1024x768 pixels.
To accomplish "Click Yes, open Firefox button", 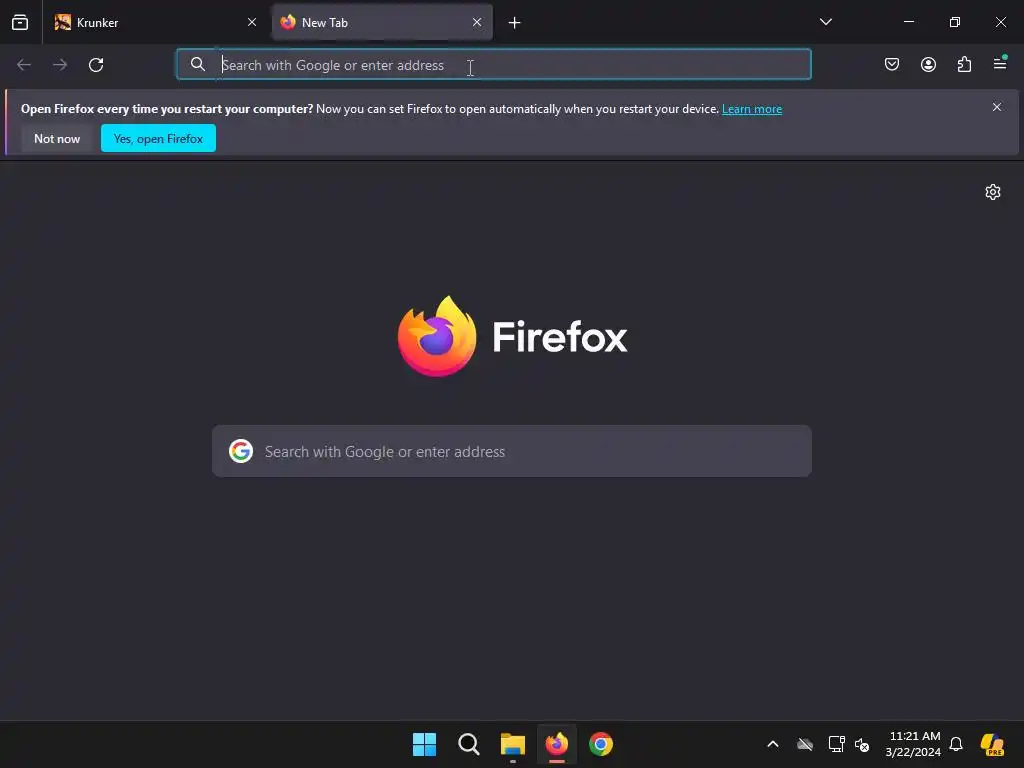I will click(158, 138).
